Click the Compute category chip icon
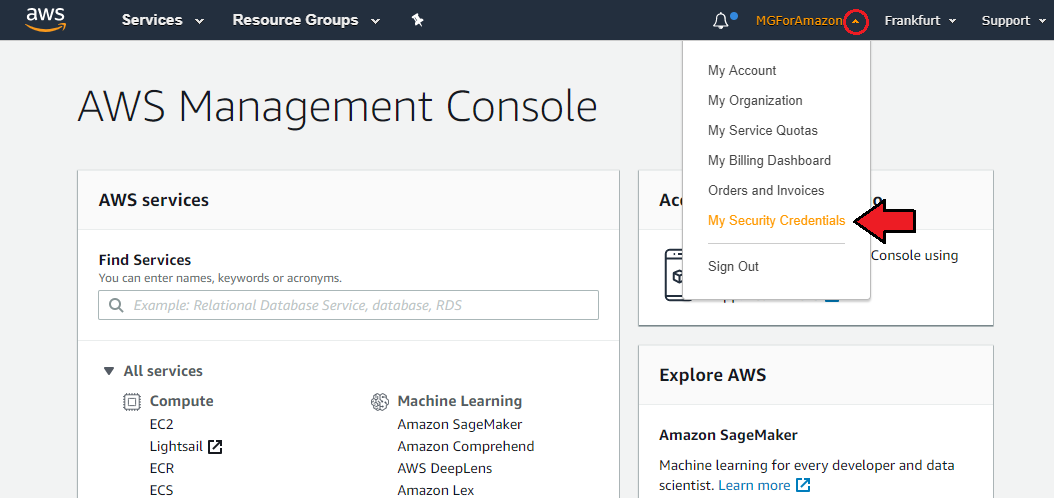The height and width of the screenshot is (498, 1054). tap(132, 402)
